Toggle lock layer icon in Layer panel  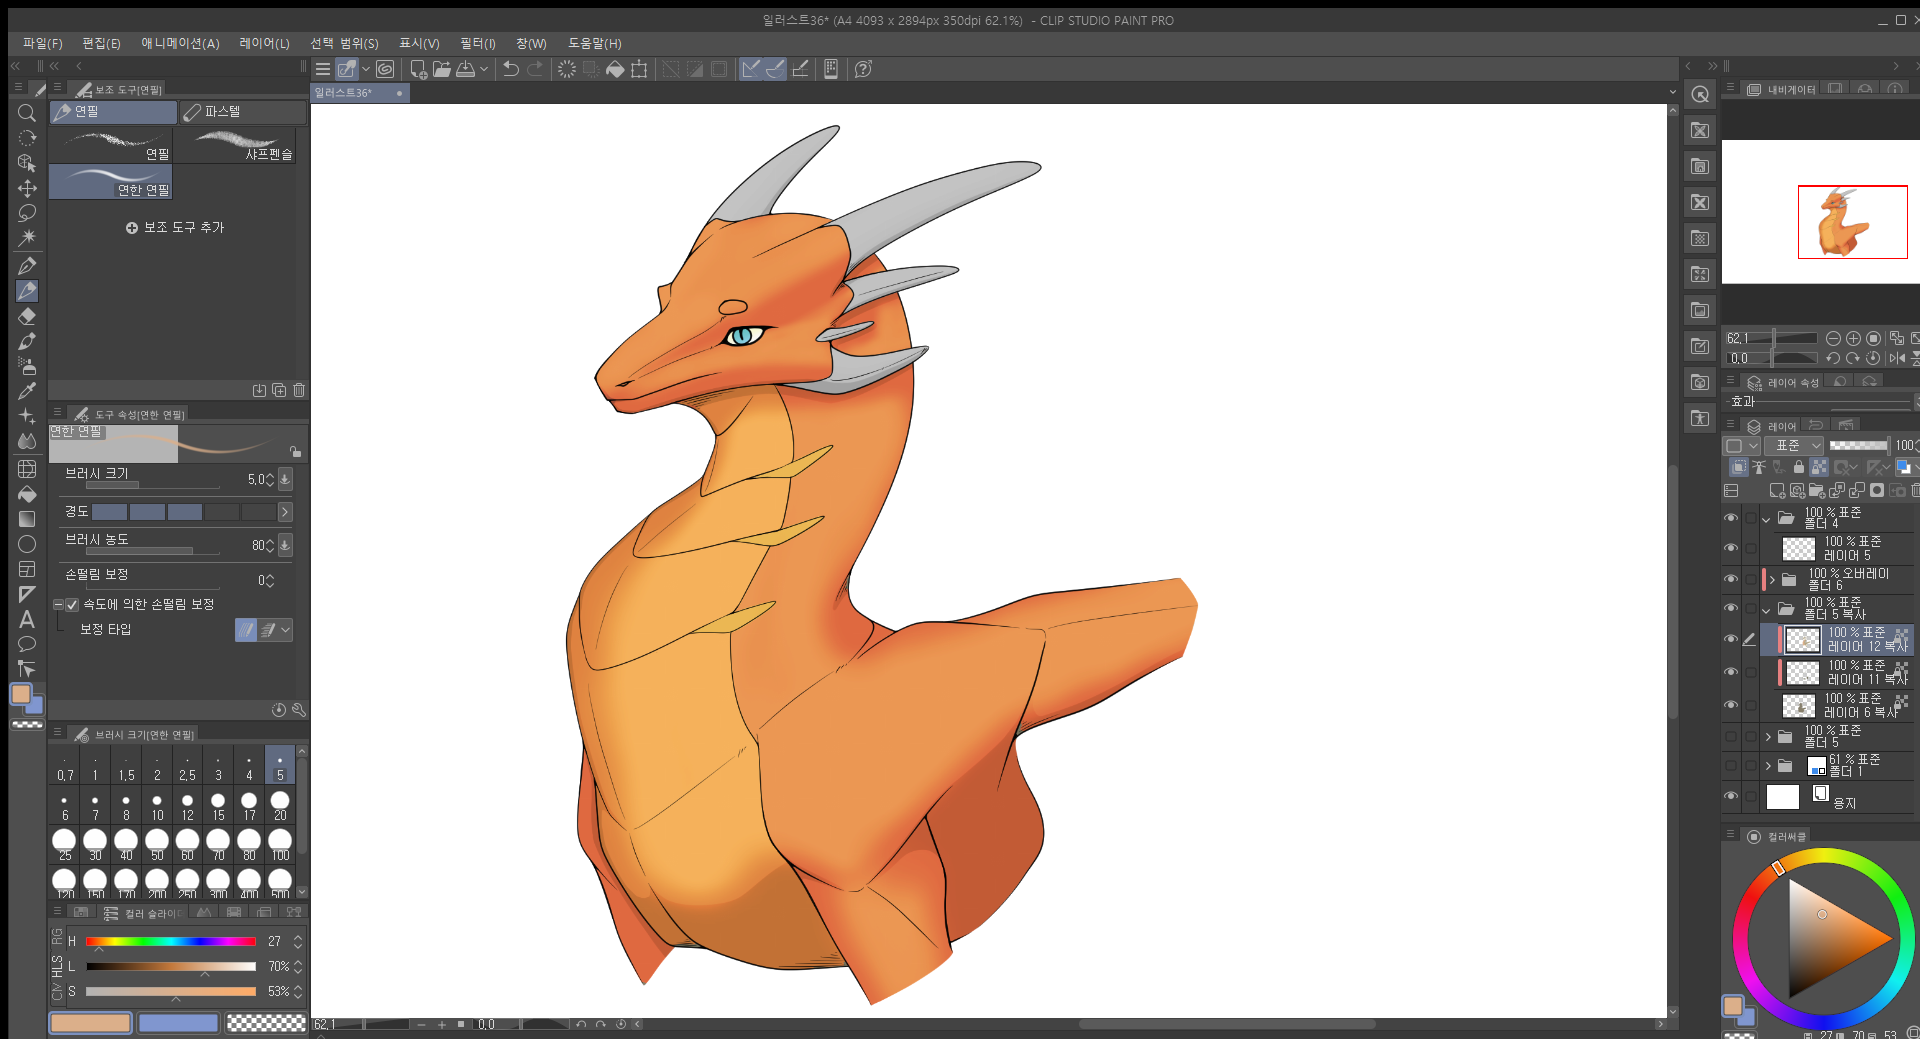(1799, 467)
